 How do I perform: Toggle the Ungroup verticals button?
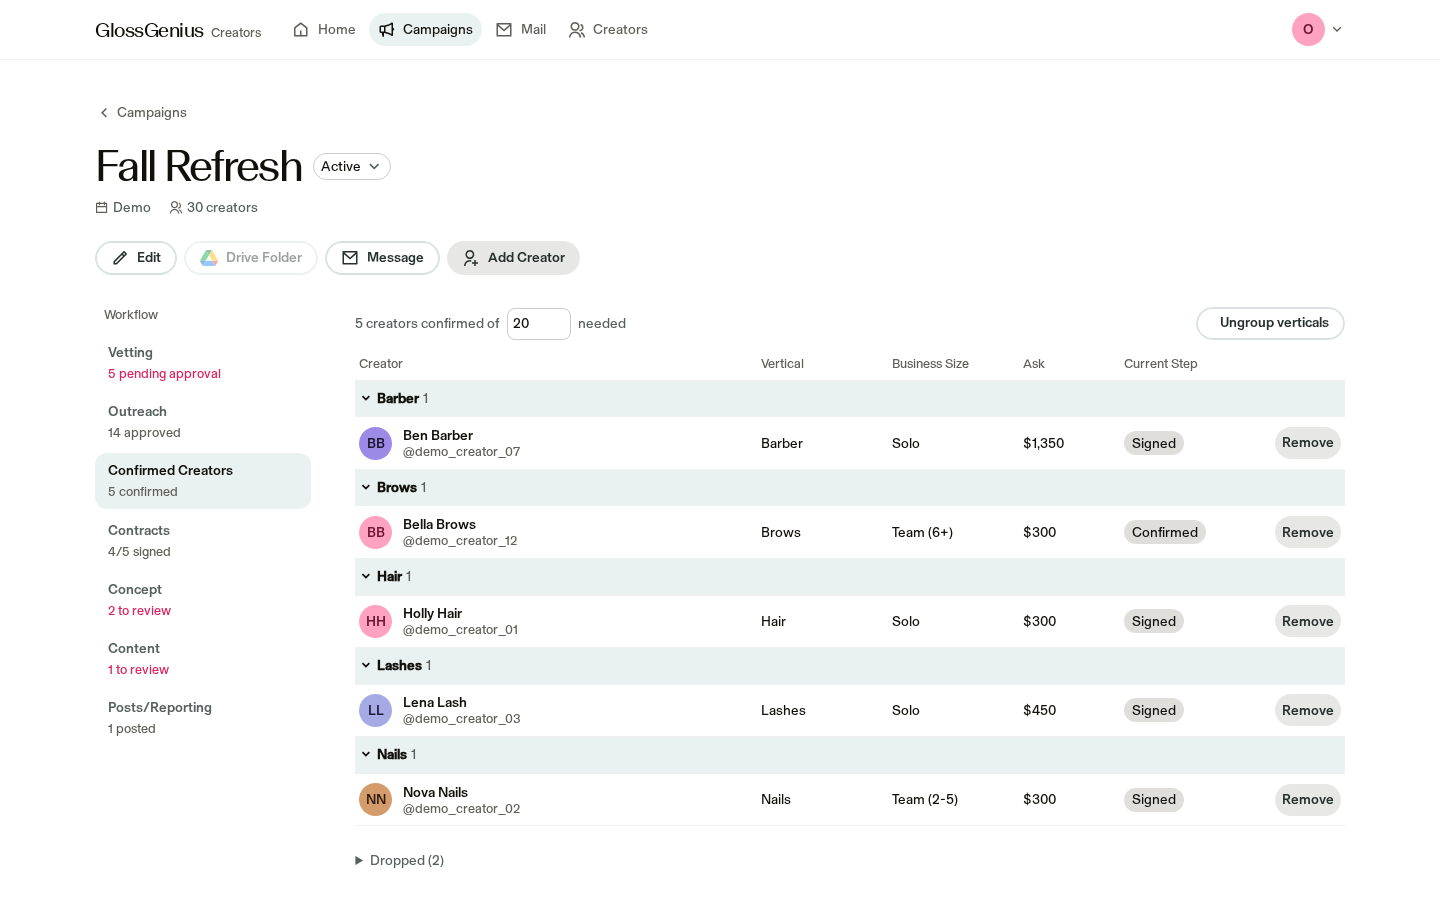point(1270,323)
